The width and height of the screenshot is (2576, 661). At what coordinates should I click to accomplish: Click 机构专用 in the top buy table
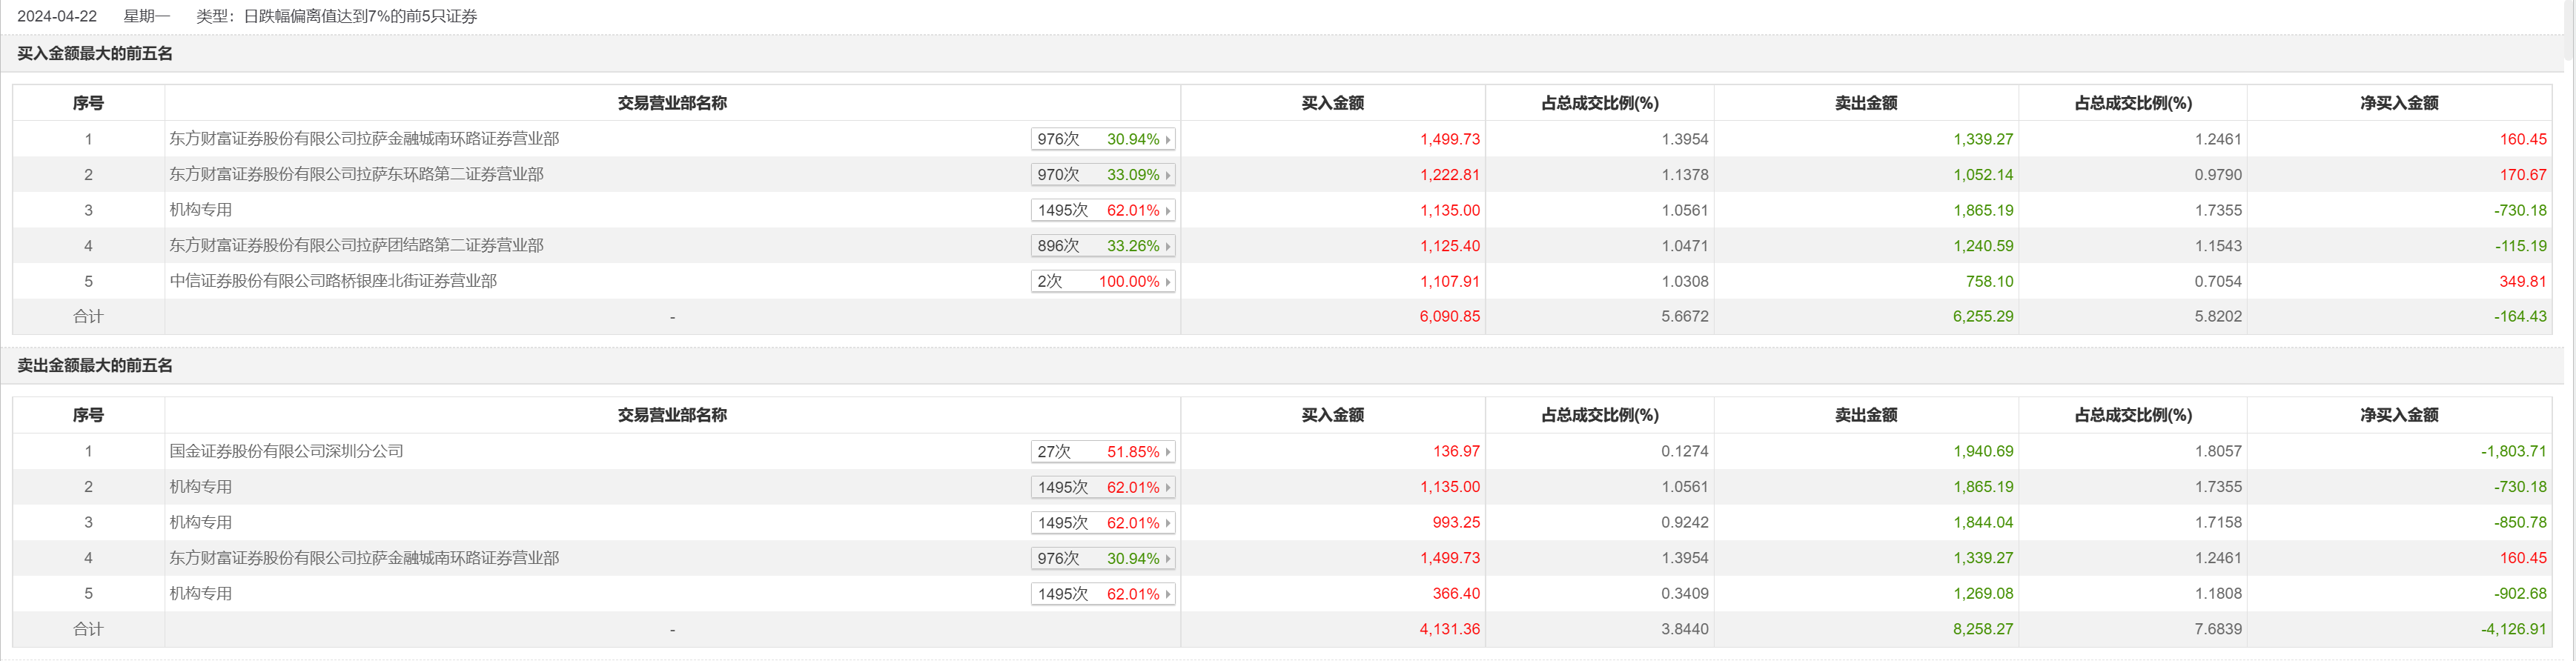[x=201, y=210]
